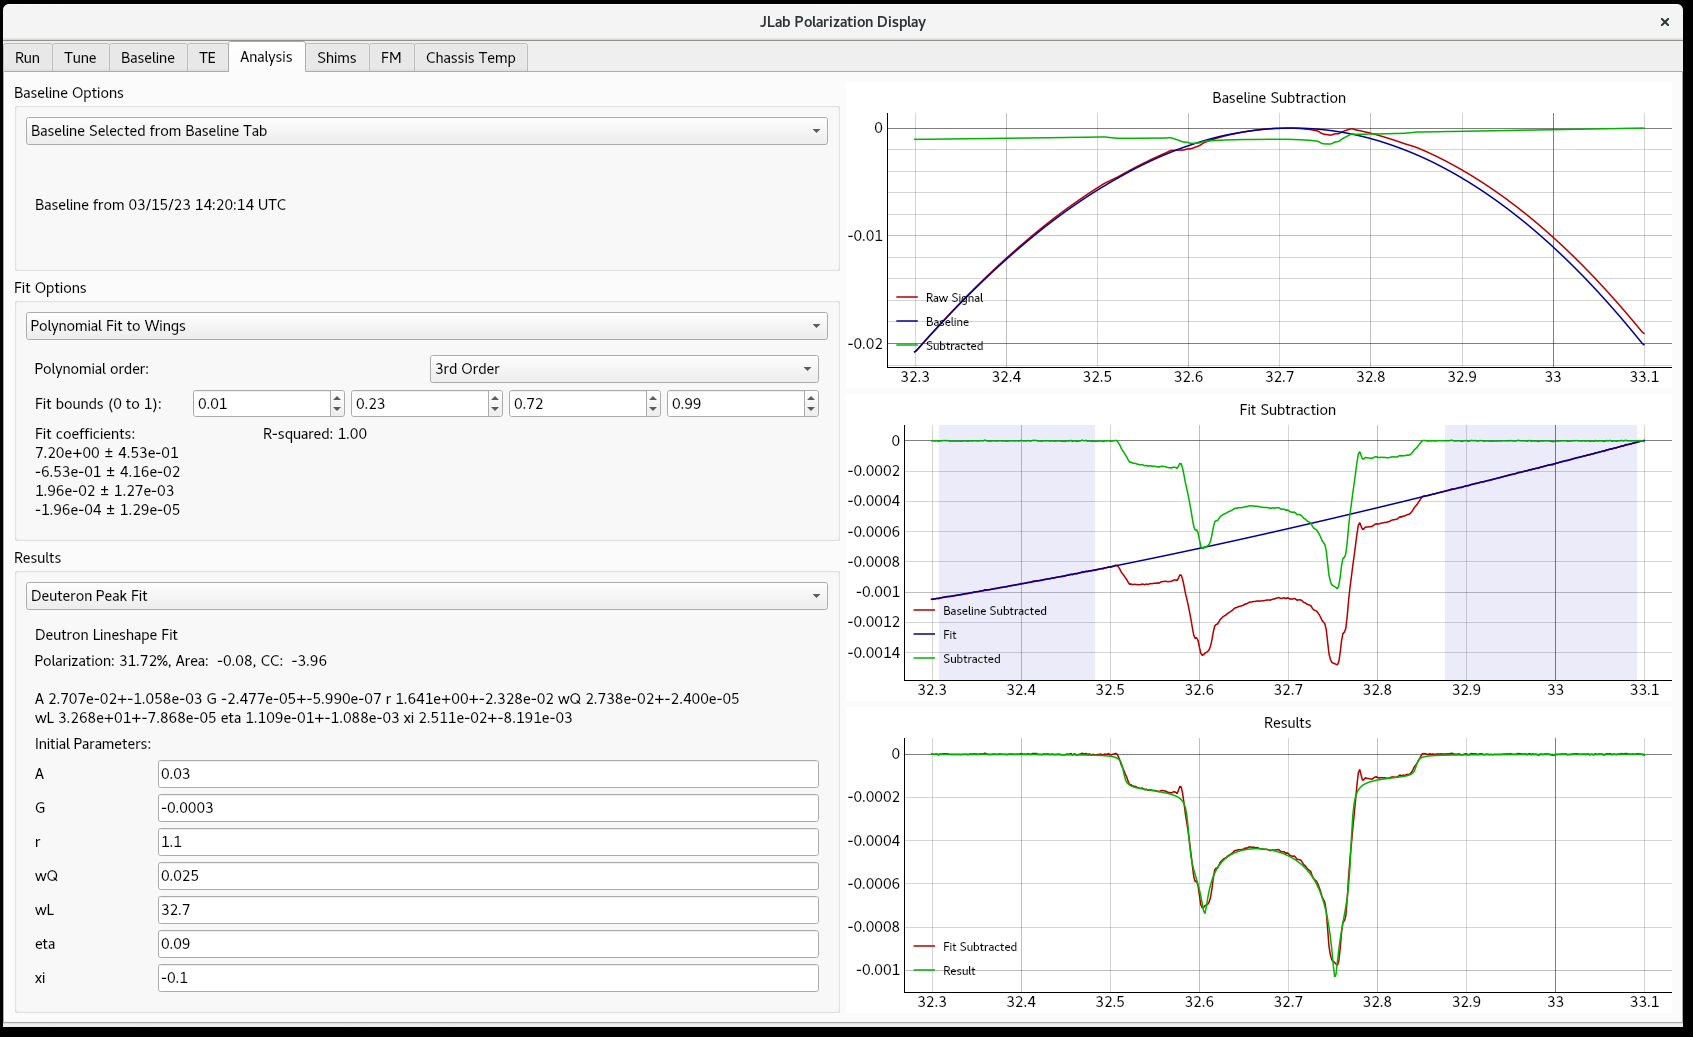Open the Shims tab
The width and height of the screenshot is (1693, 1037).
pyautogui.click(x=336, y=58)
